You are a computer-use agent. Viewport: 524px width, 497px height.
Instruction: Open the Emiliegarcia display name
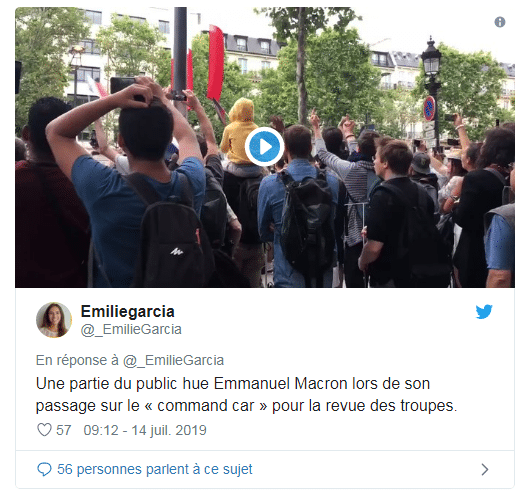point(128,312)
